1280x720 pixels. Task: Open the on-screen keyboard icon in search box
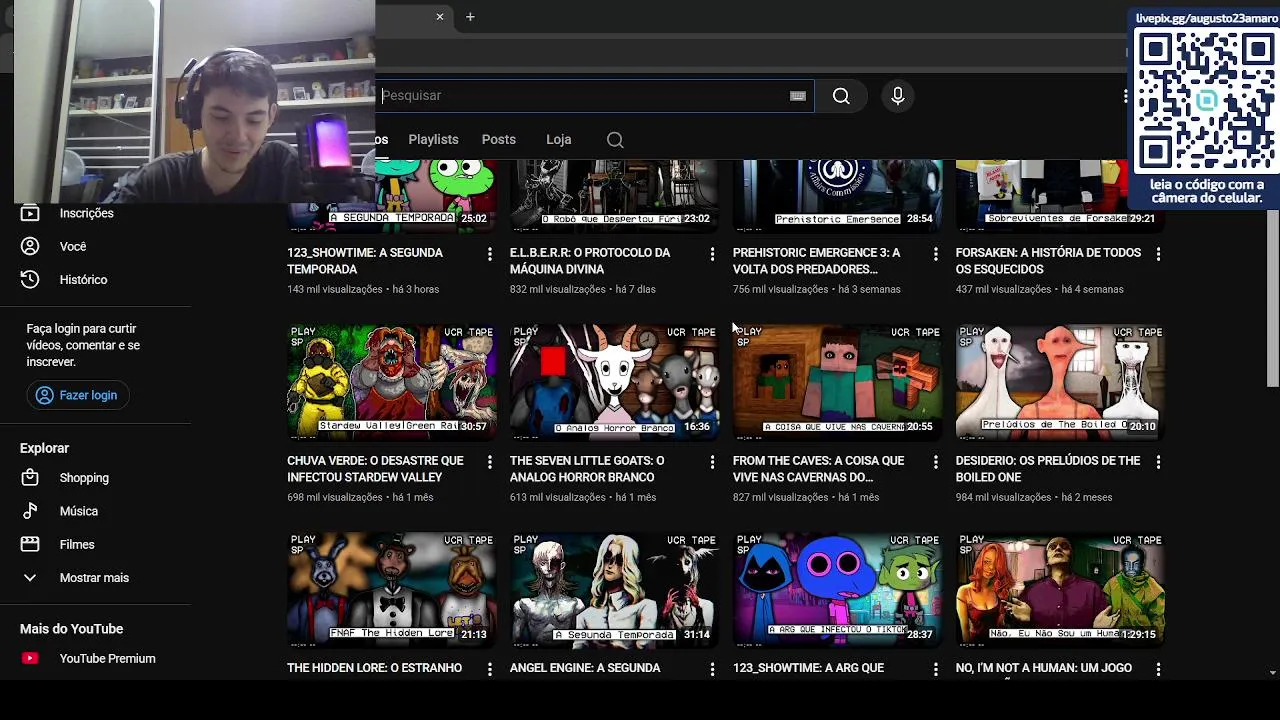click(x=797, y=96)
